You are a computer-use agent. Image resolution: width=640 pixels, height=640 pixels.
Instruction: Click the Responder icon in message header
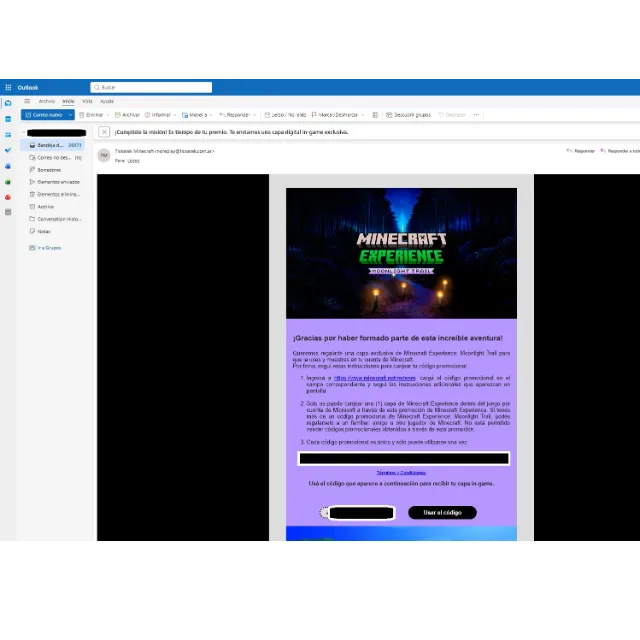click(x=569, y=151)
